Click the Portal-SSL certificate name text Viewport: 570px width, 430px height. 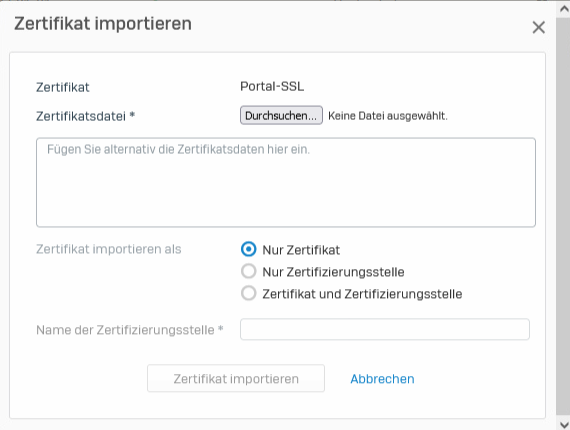tap(272, 87)
